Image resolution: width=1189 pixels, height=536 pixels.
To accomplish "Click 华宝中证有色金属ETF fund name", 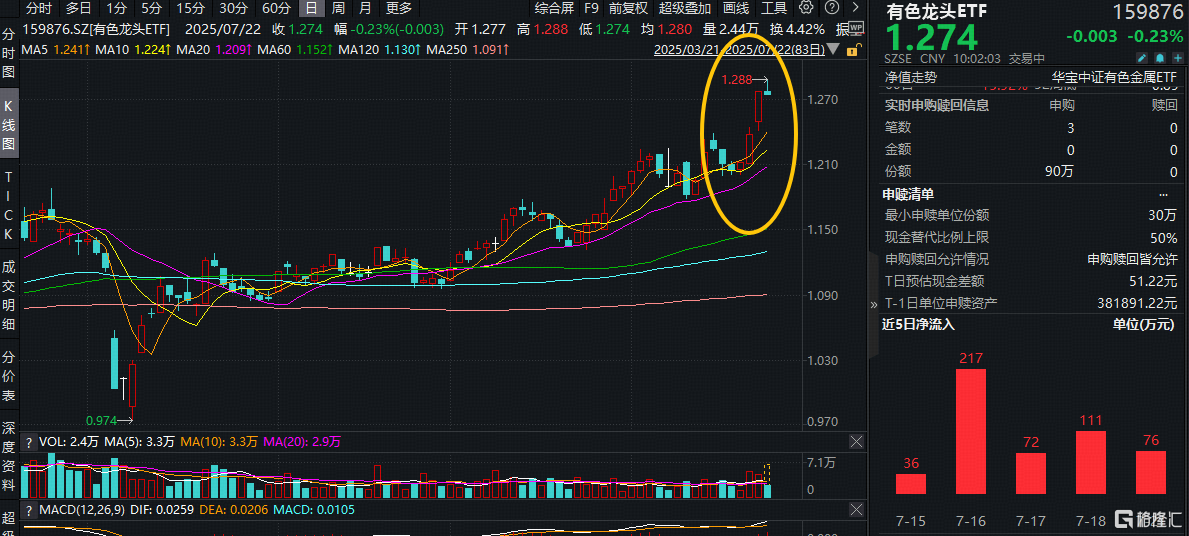I will point(1115,77).
